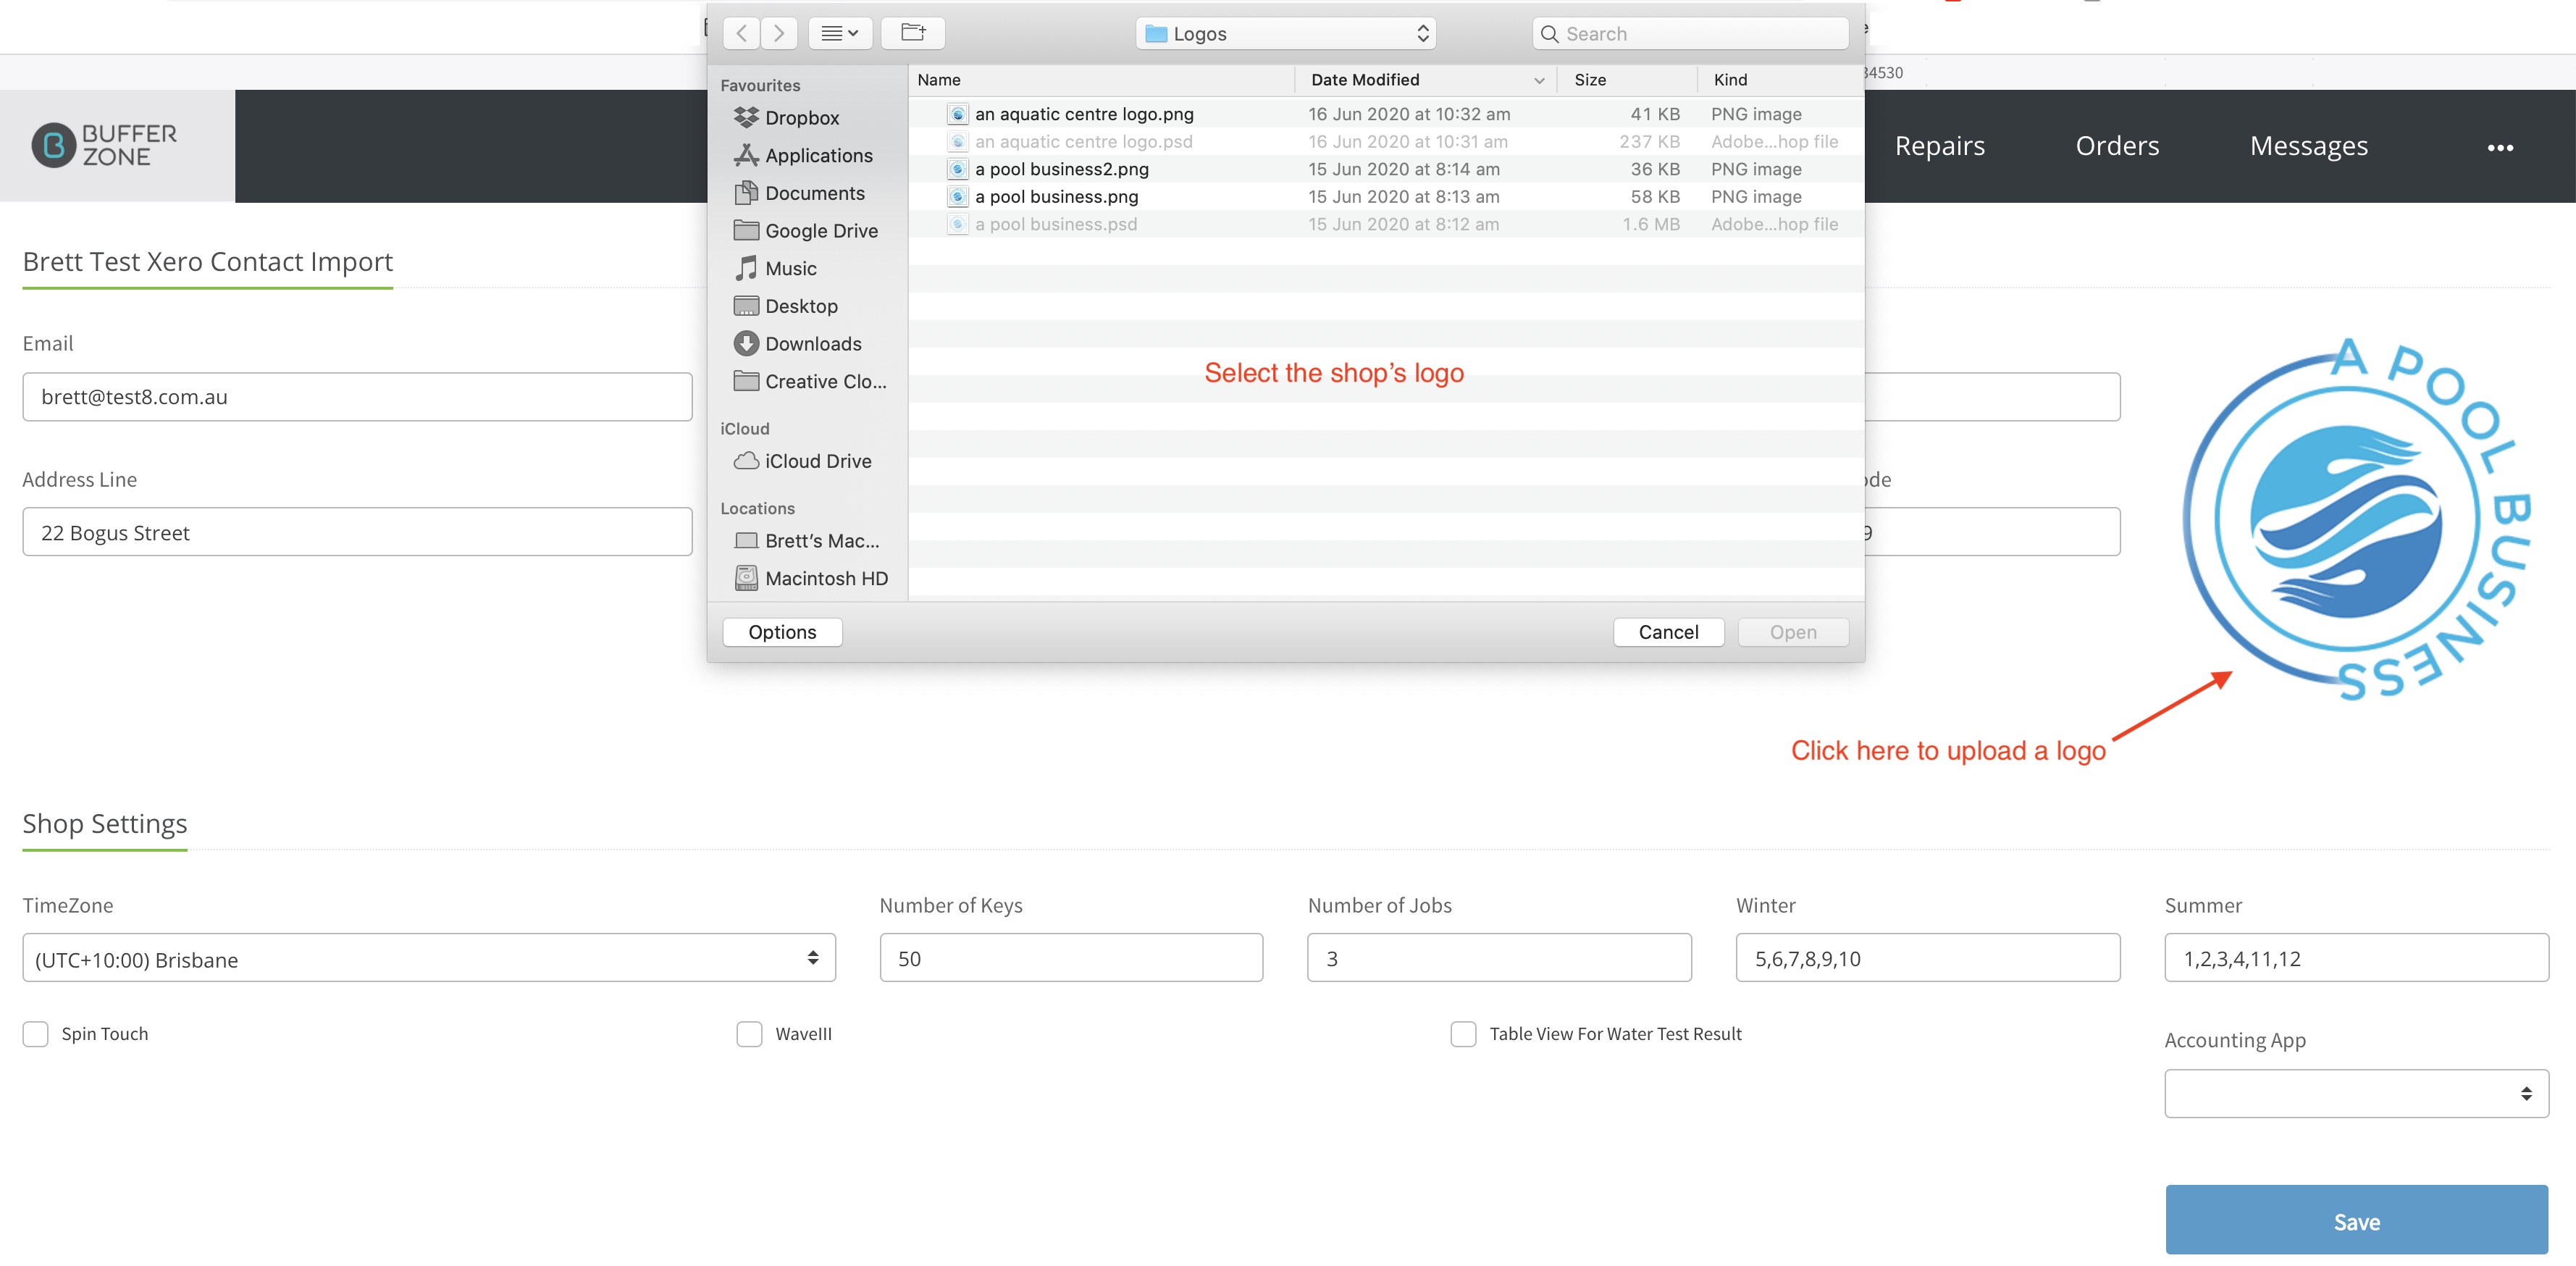
Task: Enable the WaveIII checkbox
Action: tap(749, 1034)
